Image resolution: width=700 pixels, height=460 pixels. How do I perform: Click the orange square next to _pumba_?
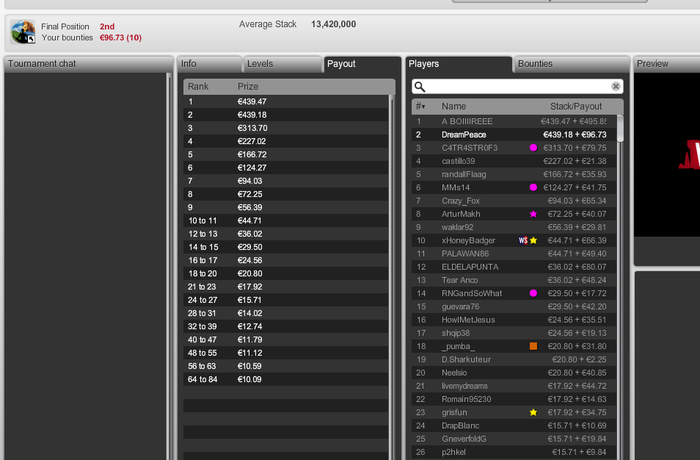click(533, 346)
